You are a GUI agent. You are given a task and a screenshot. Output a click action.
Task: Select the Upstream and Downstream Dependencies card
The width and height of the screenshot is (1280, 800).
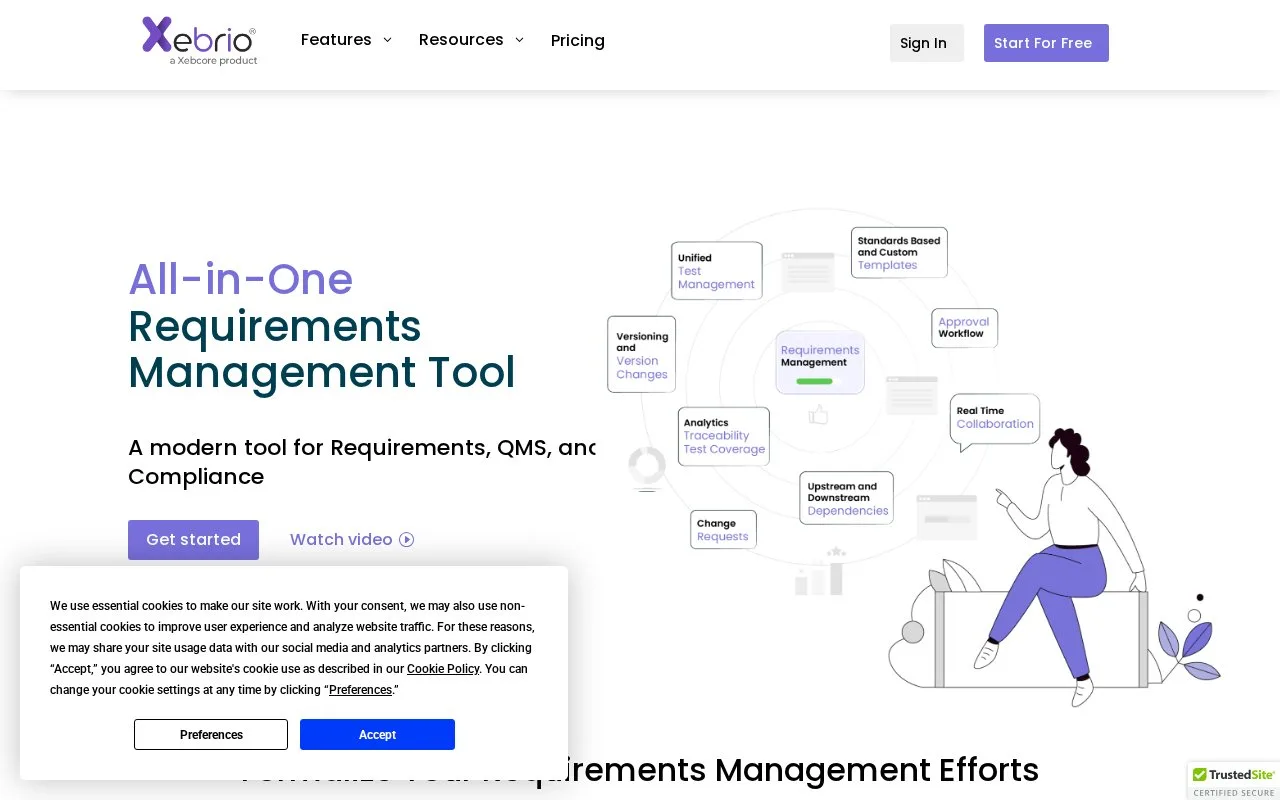[x=847, y=498]
